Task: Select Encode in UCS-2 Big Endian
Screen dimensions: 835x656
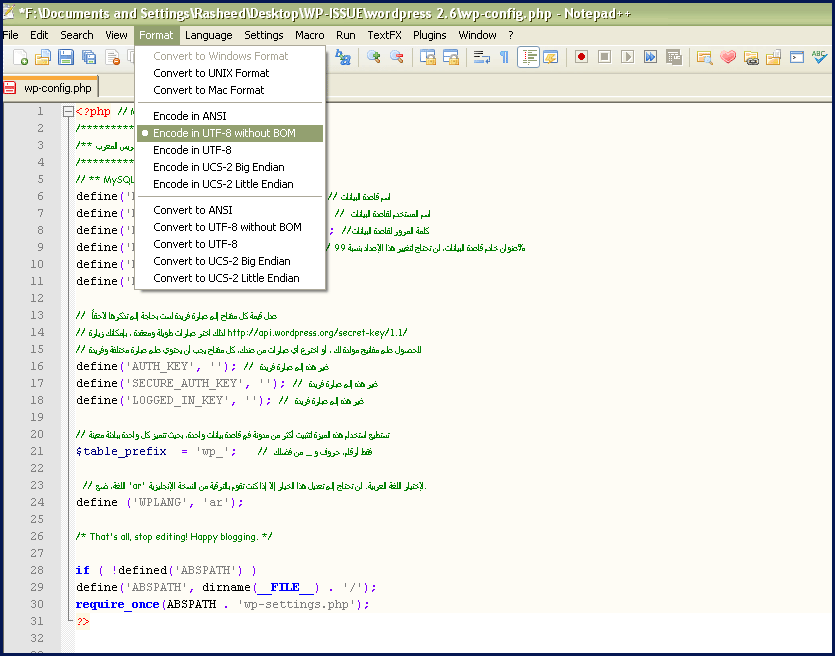Action: pos(218,167)
